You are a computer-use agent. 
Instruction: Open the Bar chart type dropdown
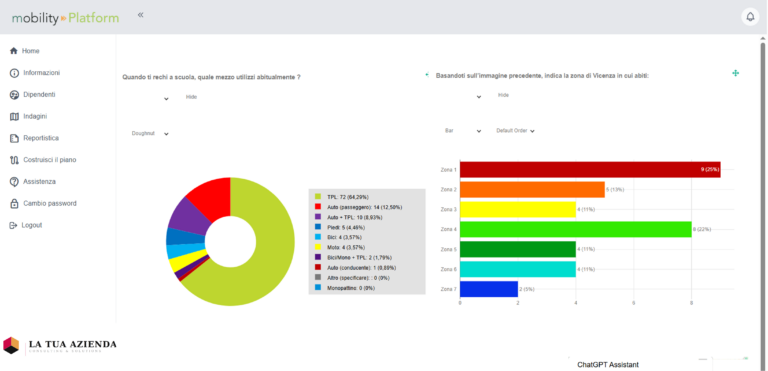pos(463,131)
